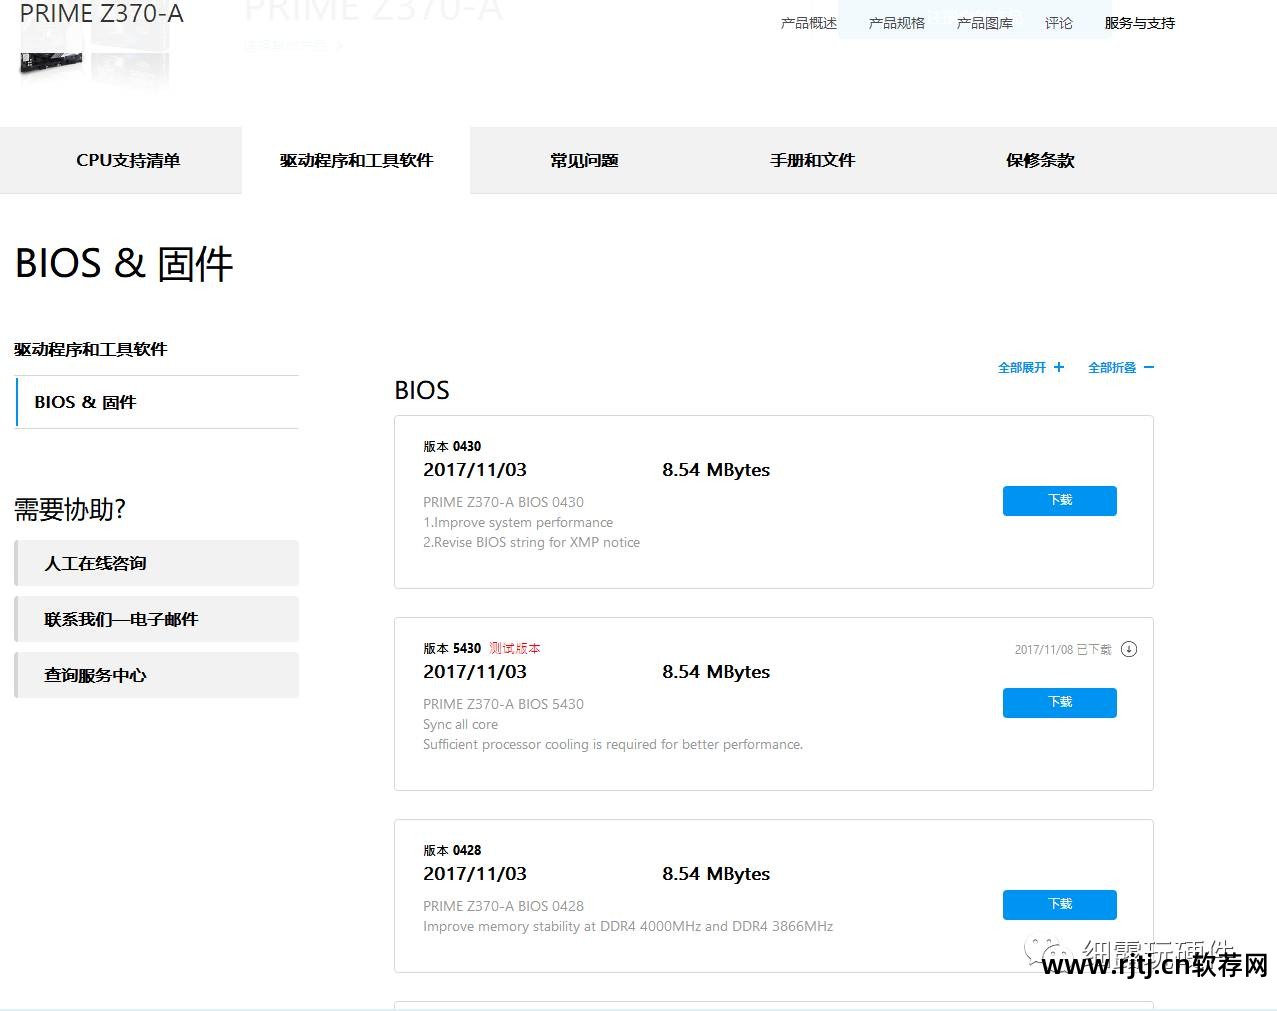
Task: Download BIOS version 0428
Action: tap(1059, 905)
